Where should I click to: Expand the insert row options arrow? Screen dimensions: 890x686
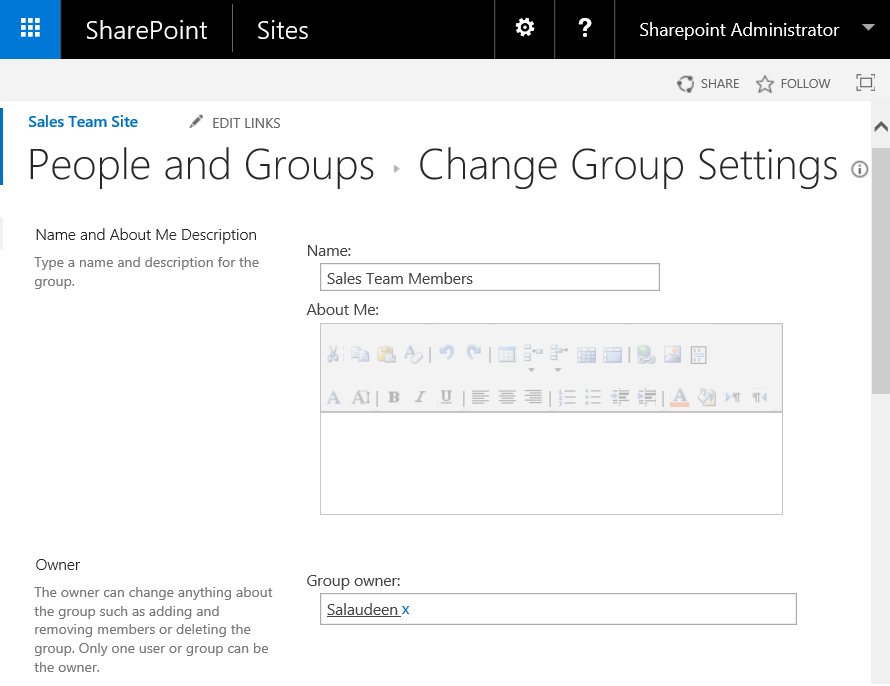point(531,369)
